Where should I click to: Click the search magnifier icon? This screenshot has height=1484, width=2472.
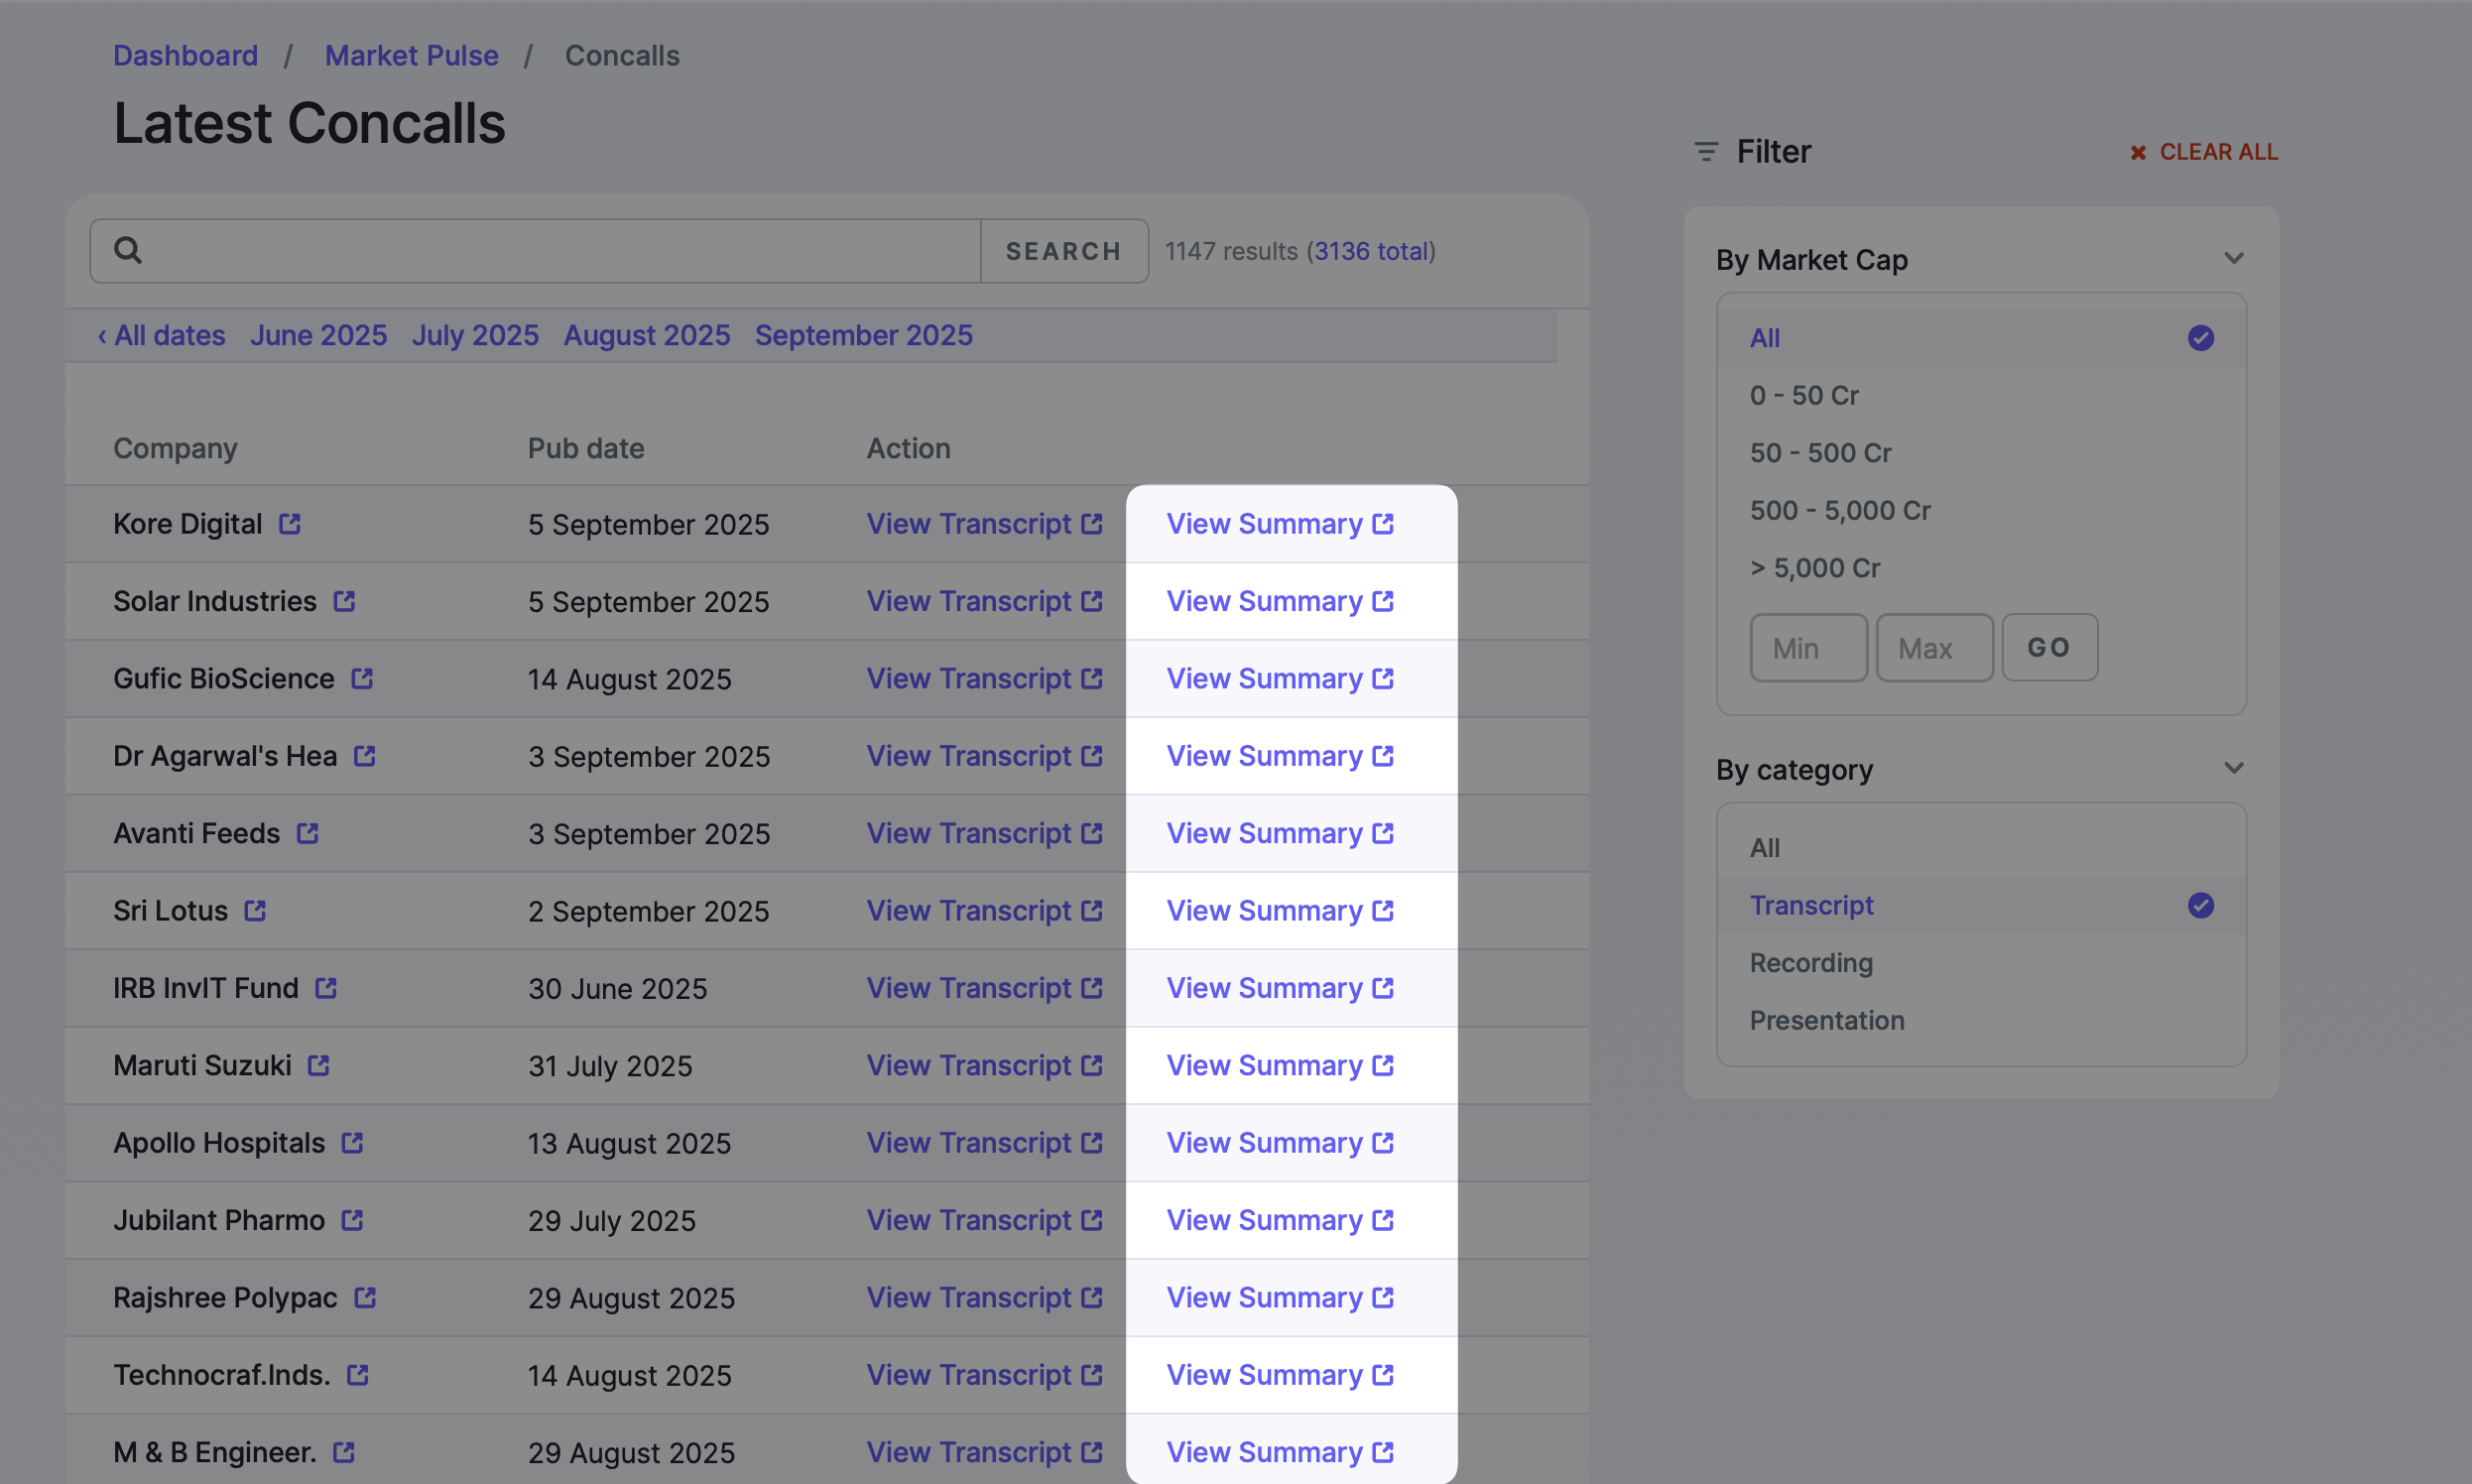click(x=128, y=250)
